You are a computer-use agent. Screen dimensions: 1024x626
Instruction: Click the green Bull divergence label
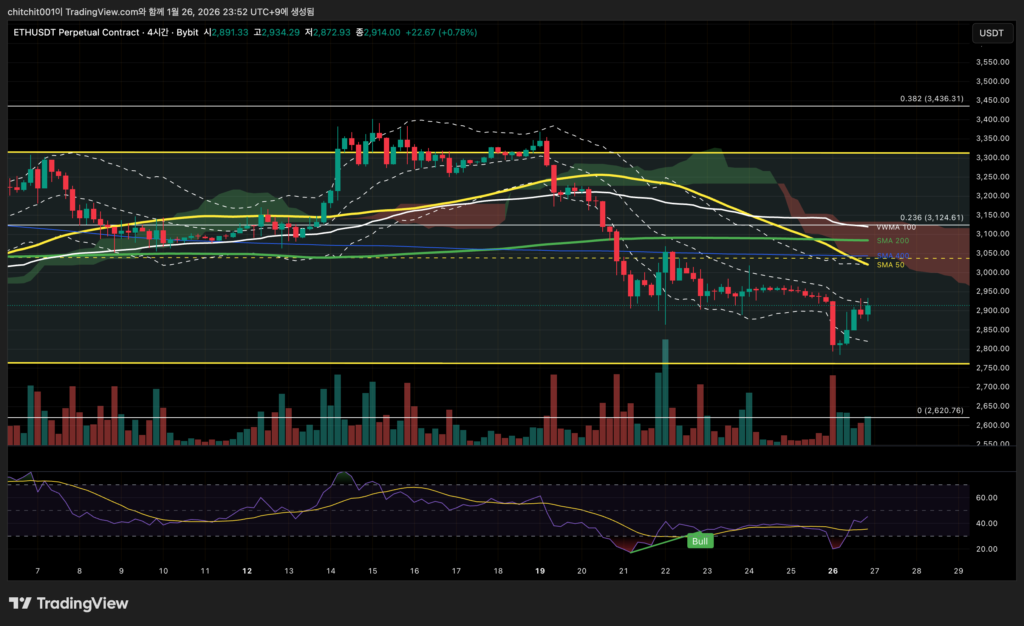pyautogui.click(x=700, y=541)
